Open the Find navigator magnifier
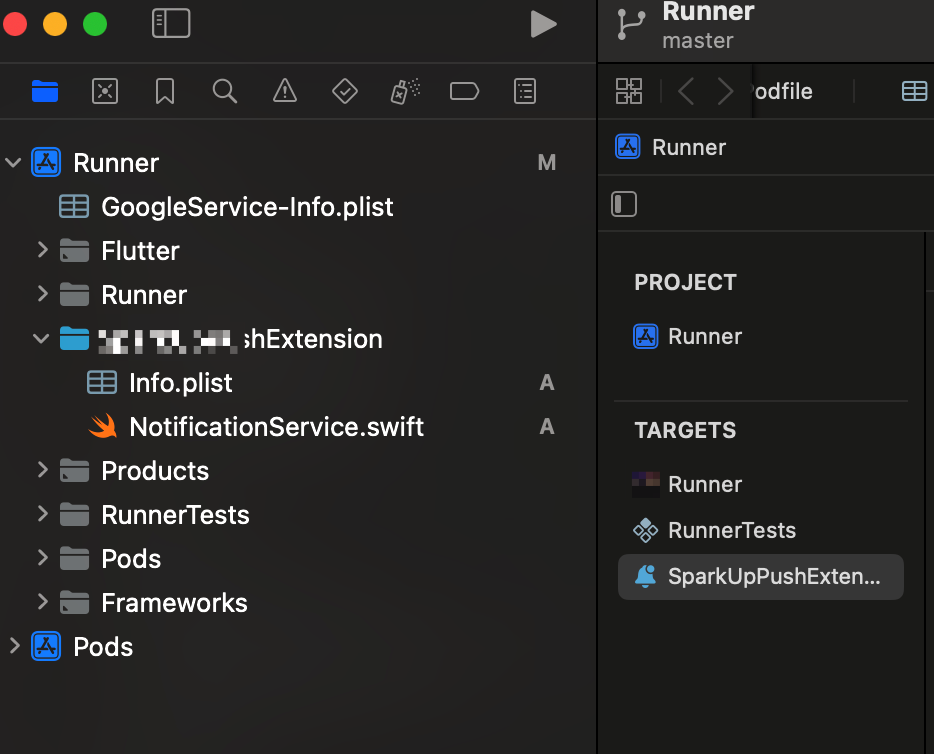Viewport: 934px width, 754px height. coord(225,92)
